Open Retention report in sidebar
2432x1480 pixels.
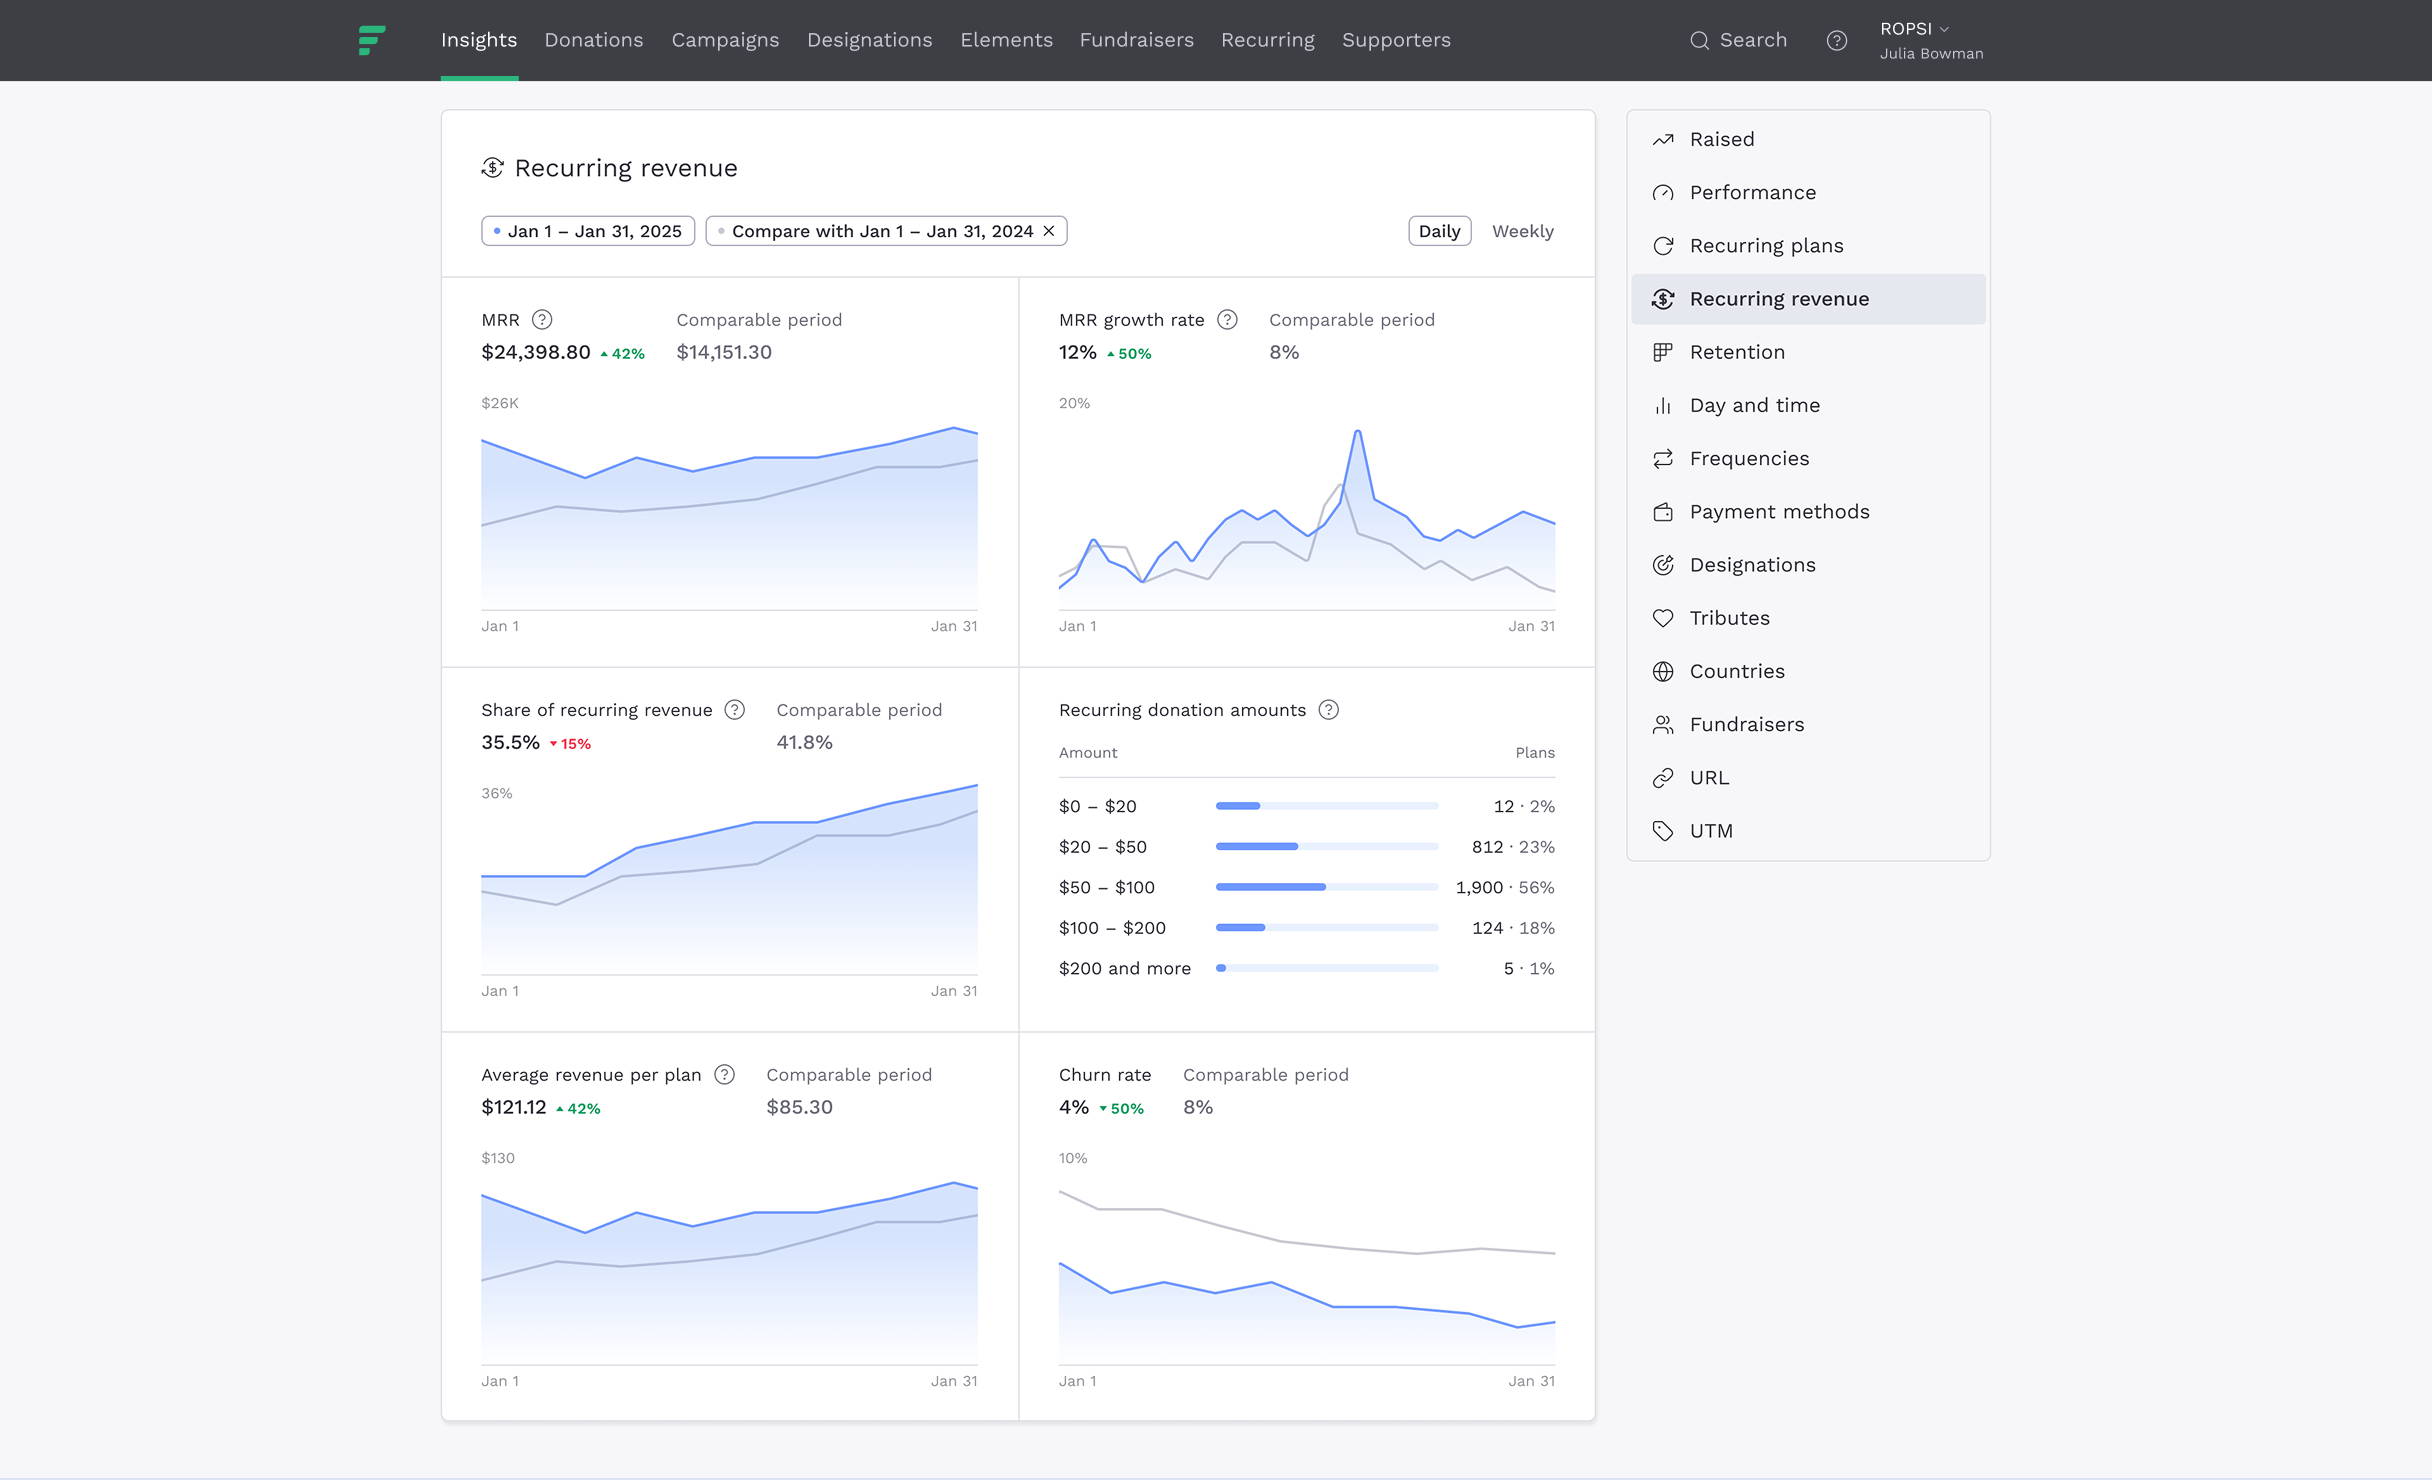(1736, 352)
